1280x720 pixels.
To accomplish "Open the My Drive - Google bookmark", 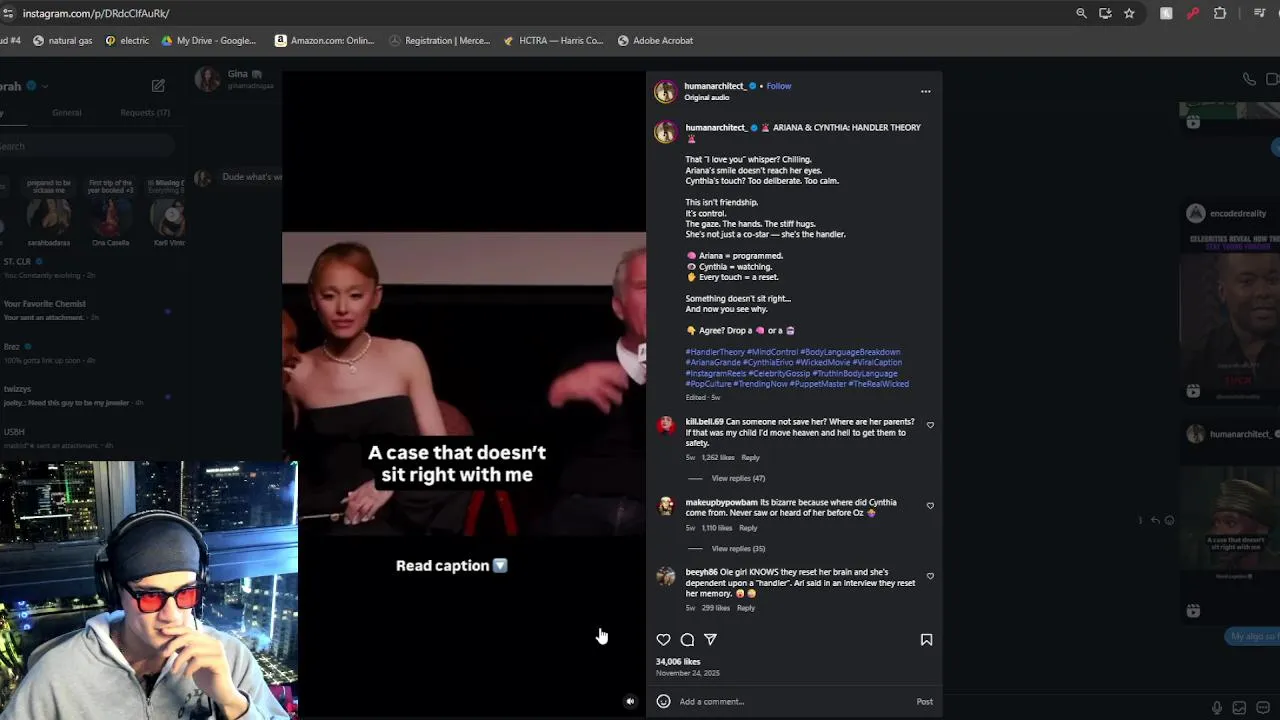I will click(x=208, y=41).
